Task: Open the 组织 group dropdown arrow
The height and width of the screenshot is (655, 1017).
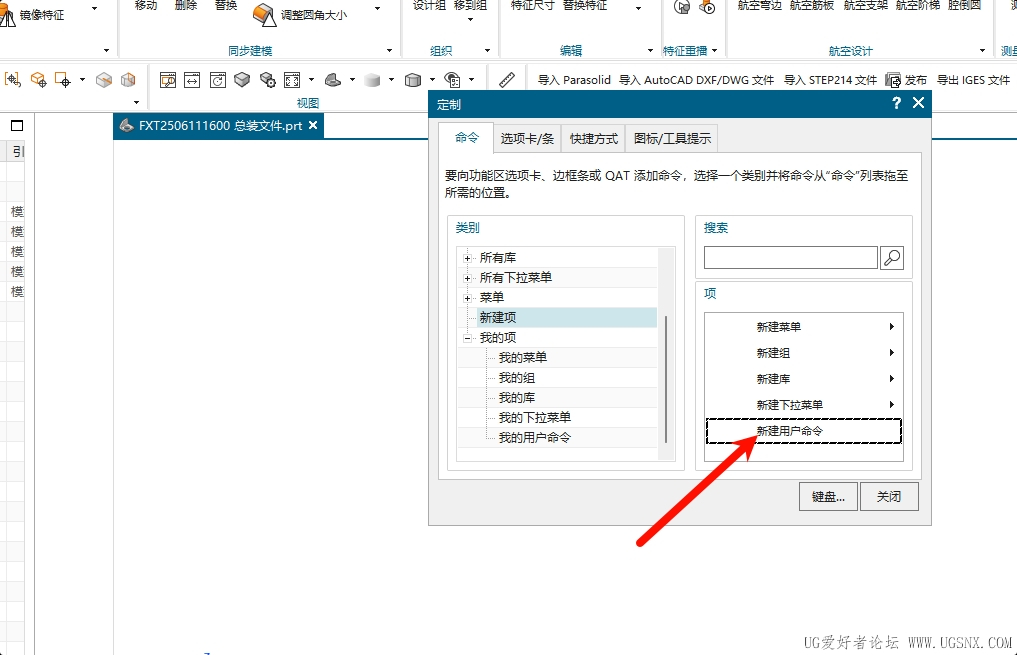Action: pyautogui.click(x=487, y=51)
